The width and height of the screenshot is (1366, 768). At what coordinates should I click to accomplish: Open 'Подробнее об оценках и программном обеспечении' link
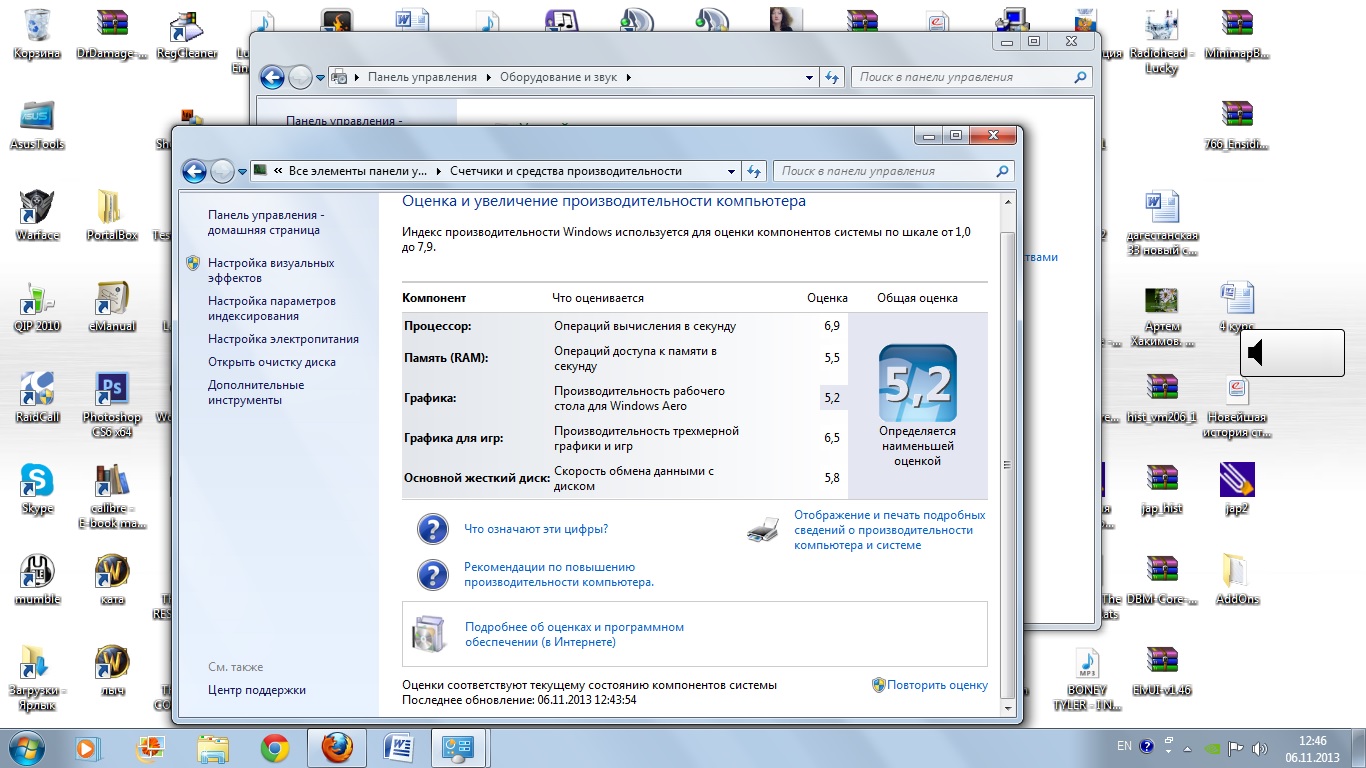(x=574, y=634)
